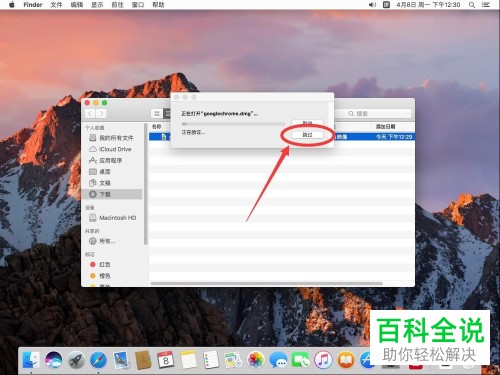Open the Apple menu
This screenshot has height=375, width=500.
click(x=12, y=5)
